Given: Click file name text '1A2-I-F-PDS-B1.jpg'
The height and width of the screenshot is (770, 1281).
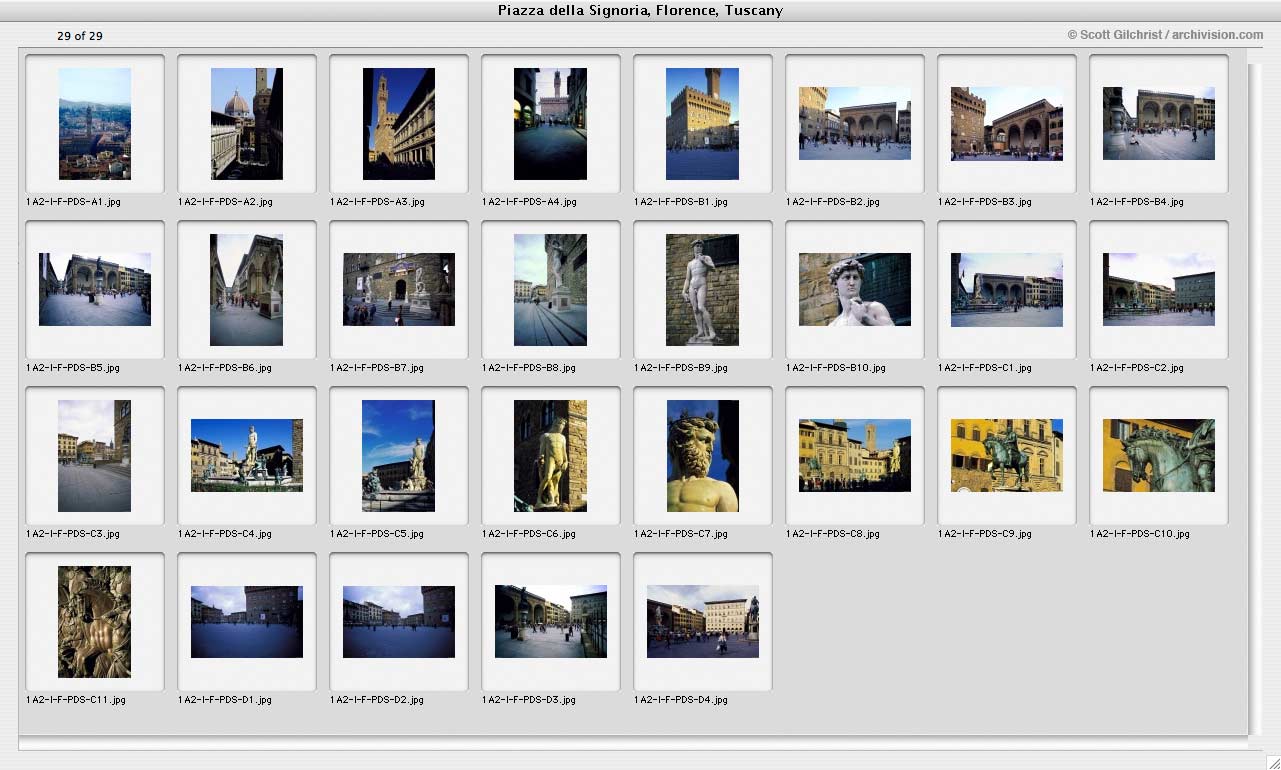Looking at the screenshot, I should (681, 202).
